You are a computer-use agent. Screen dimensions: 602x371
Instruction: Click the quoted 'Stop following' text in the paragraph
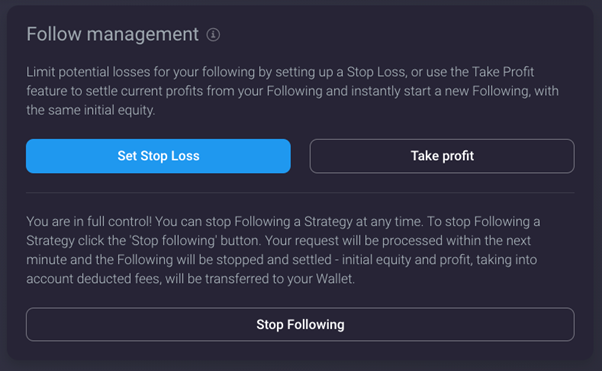[173, 241]
